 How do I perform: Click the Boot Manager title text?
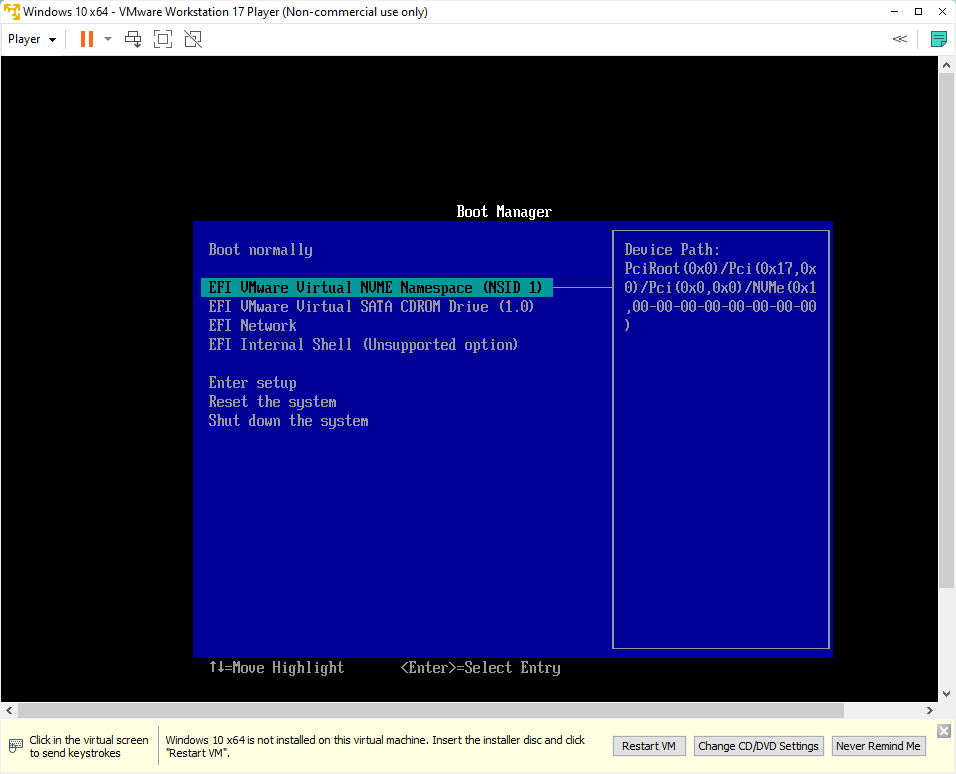coord(504,212)
